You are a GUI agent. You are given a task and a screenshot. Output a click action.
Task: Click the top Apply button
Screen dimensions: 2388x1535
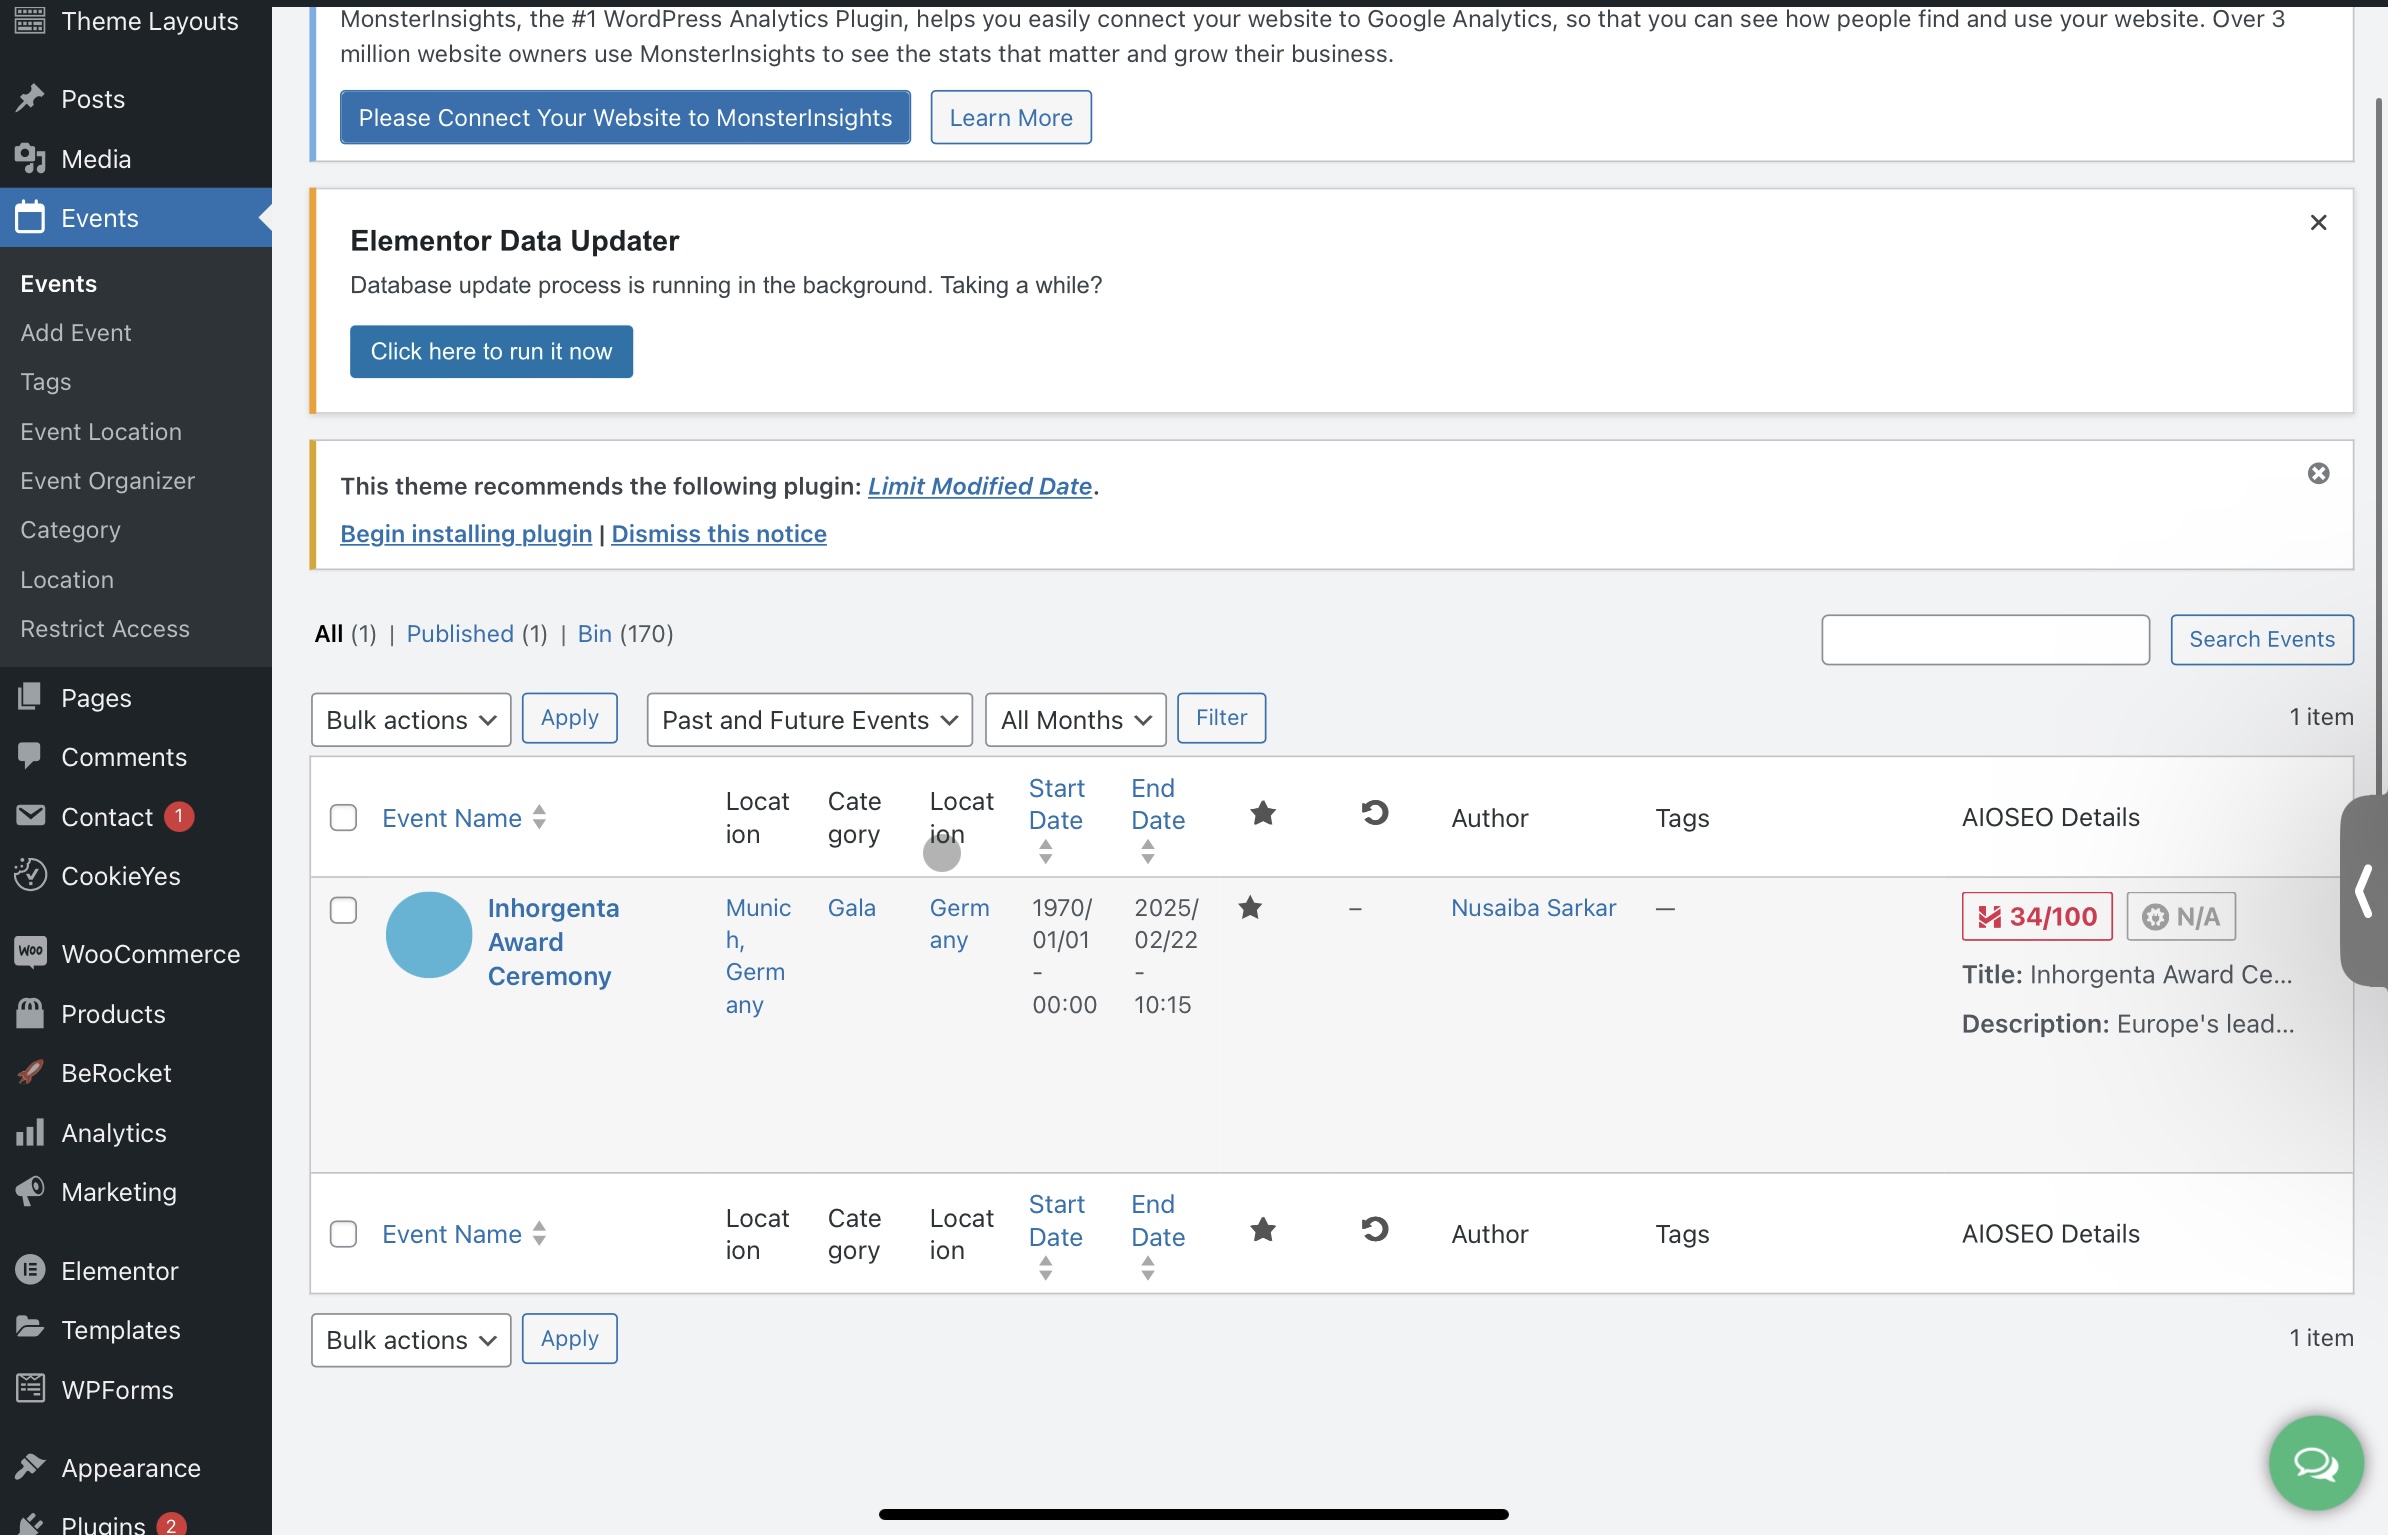[x=569, y=718]
